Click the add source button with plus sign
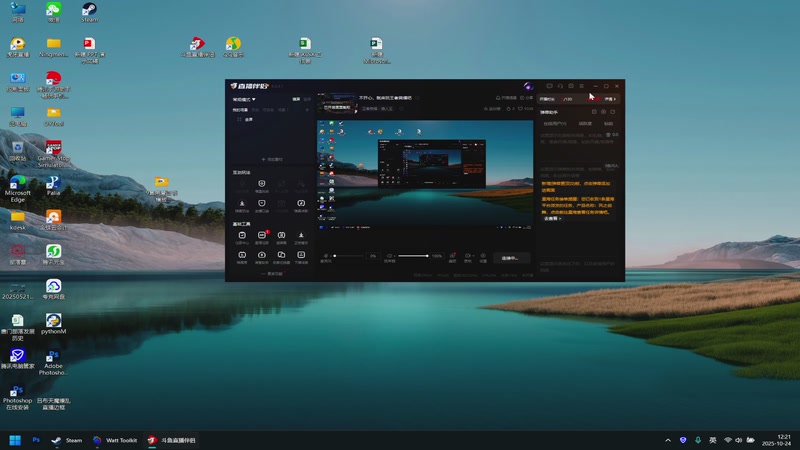Screen dimensions: 800x450 (x=272, y=159)
